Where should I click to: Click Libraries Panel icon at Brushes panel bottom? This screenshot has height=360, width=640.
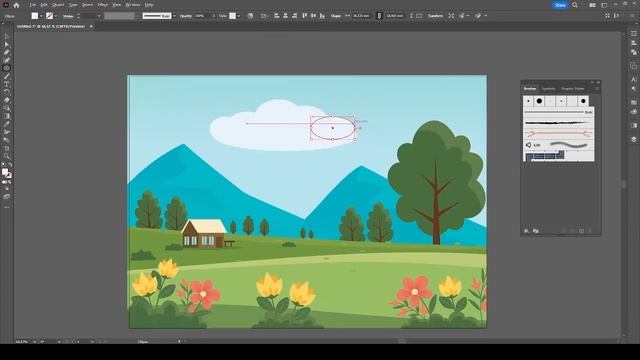[x=536, y=231]
